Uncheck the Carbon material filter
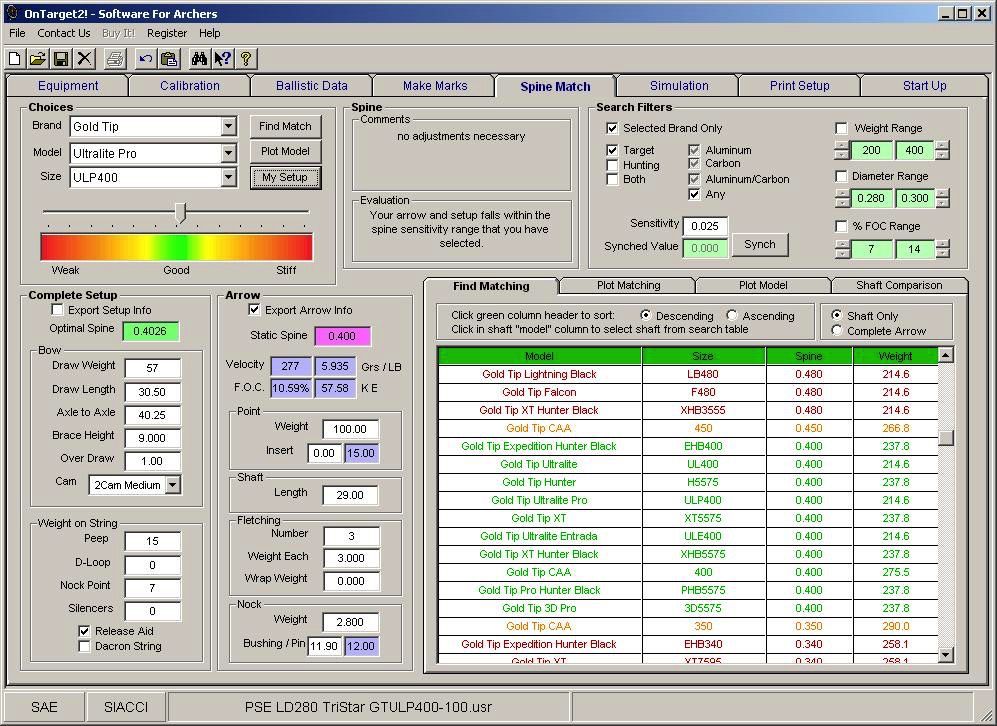Viewport: 997px width, 726px height. (x=693, y=163)
